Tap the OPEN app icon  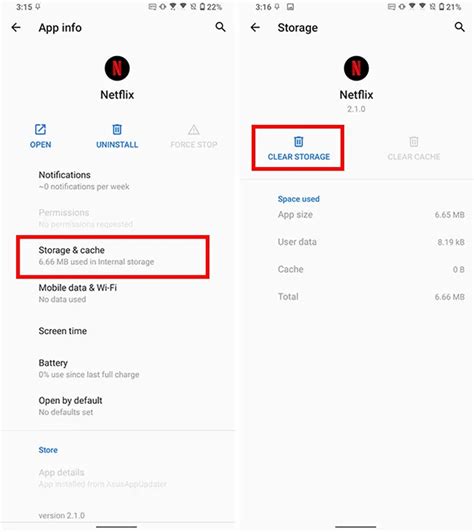tap(40, 130)
